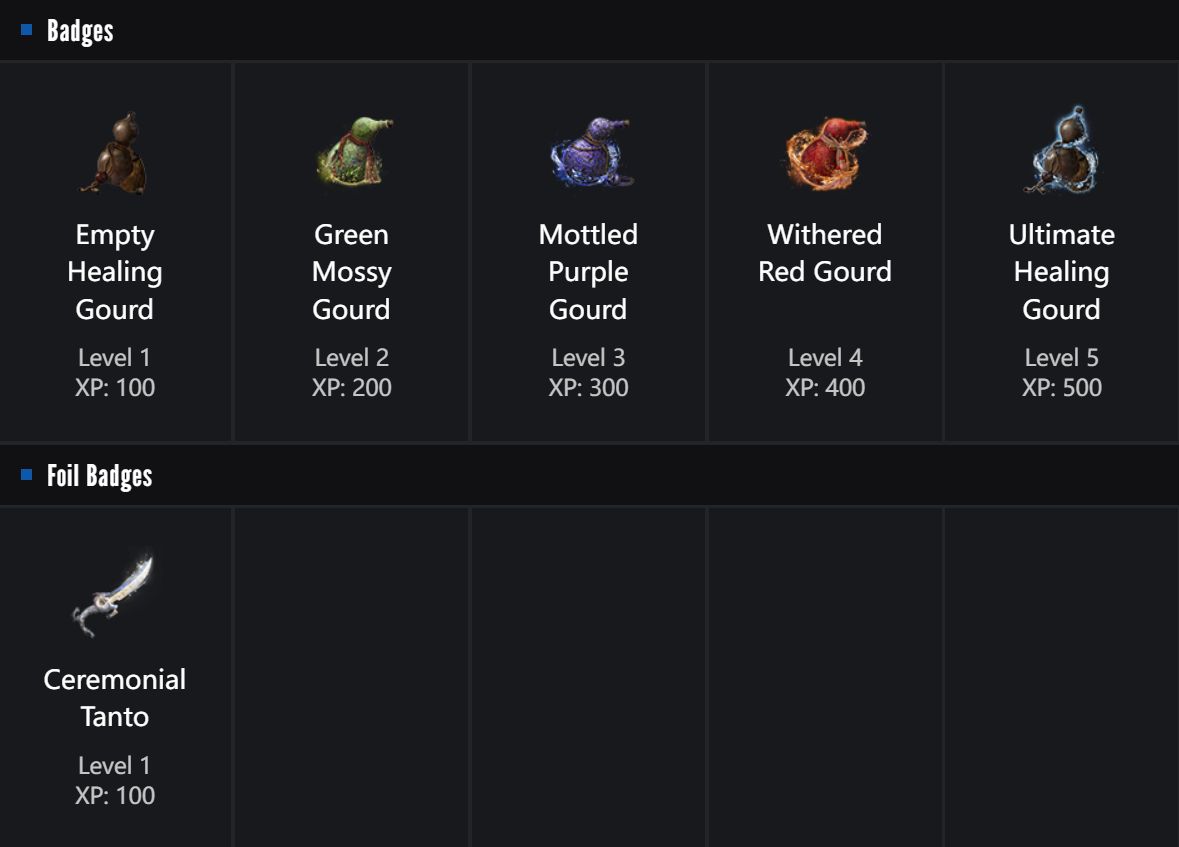Open the Ultimate Healing Gourd name label
This screenshot has width=1179, height=847.
[1061, 272]
